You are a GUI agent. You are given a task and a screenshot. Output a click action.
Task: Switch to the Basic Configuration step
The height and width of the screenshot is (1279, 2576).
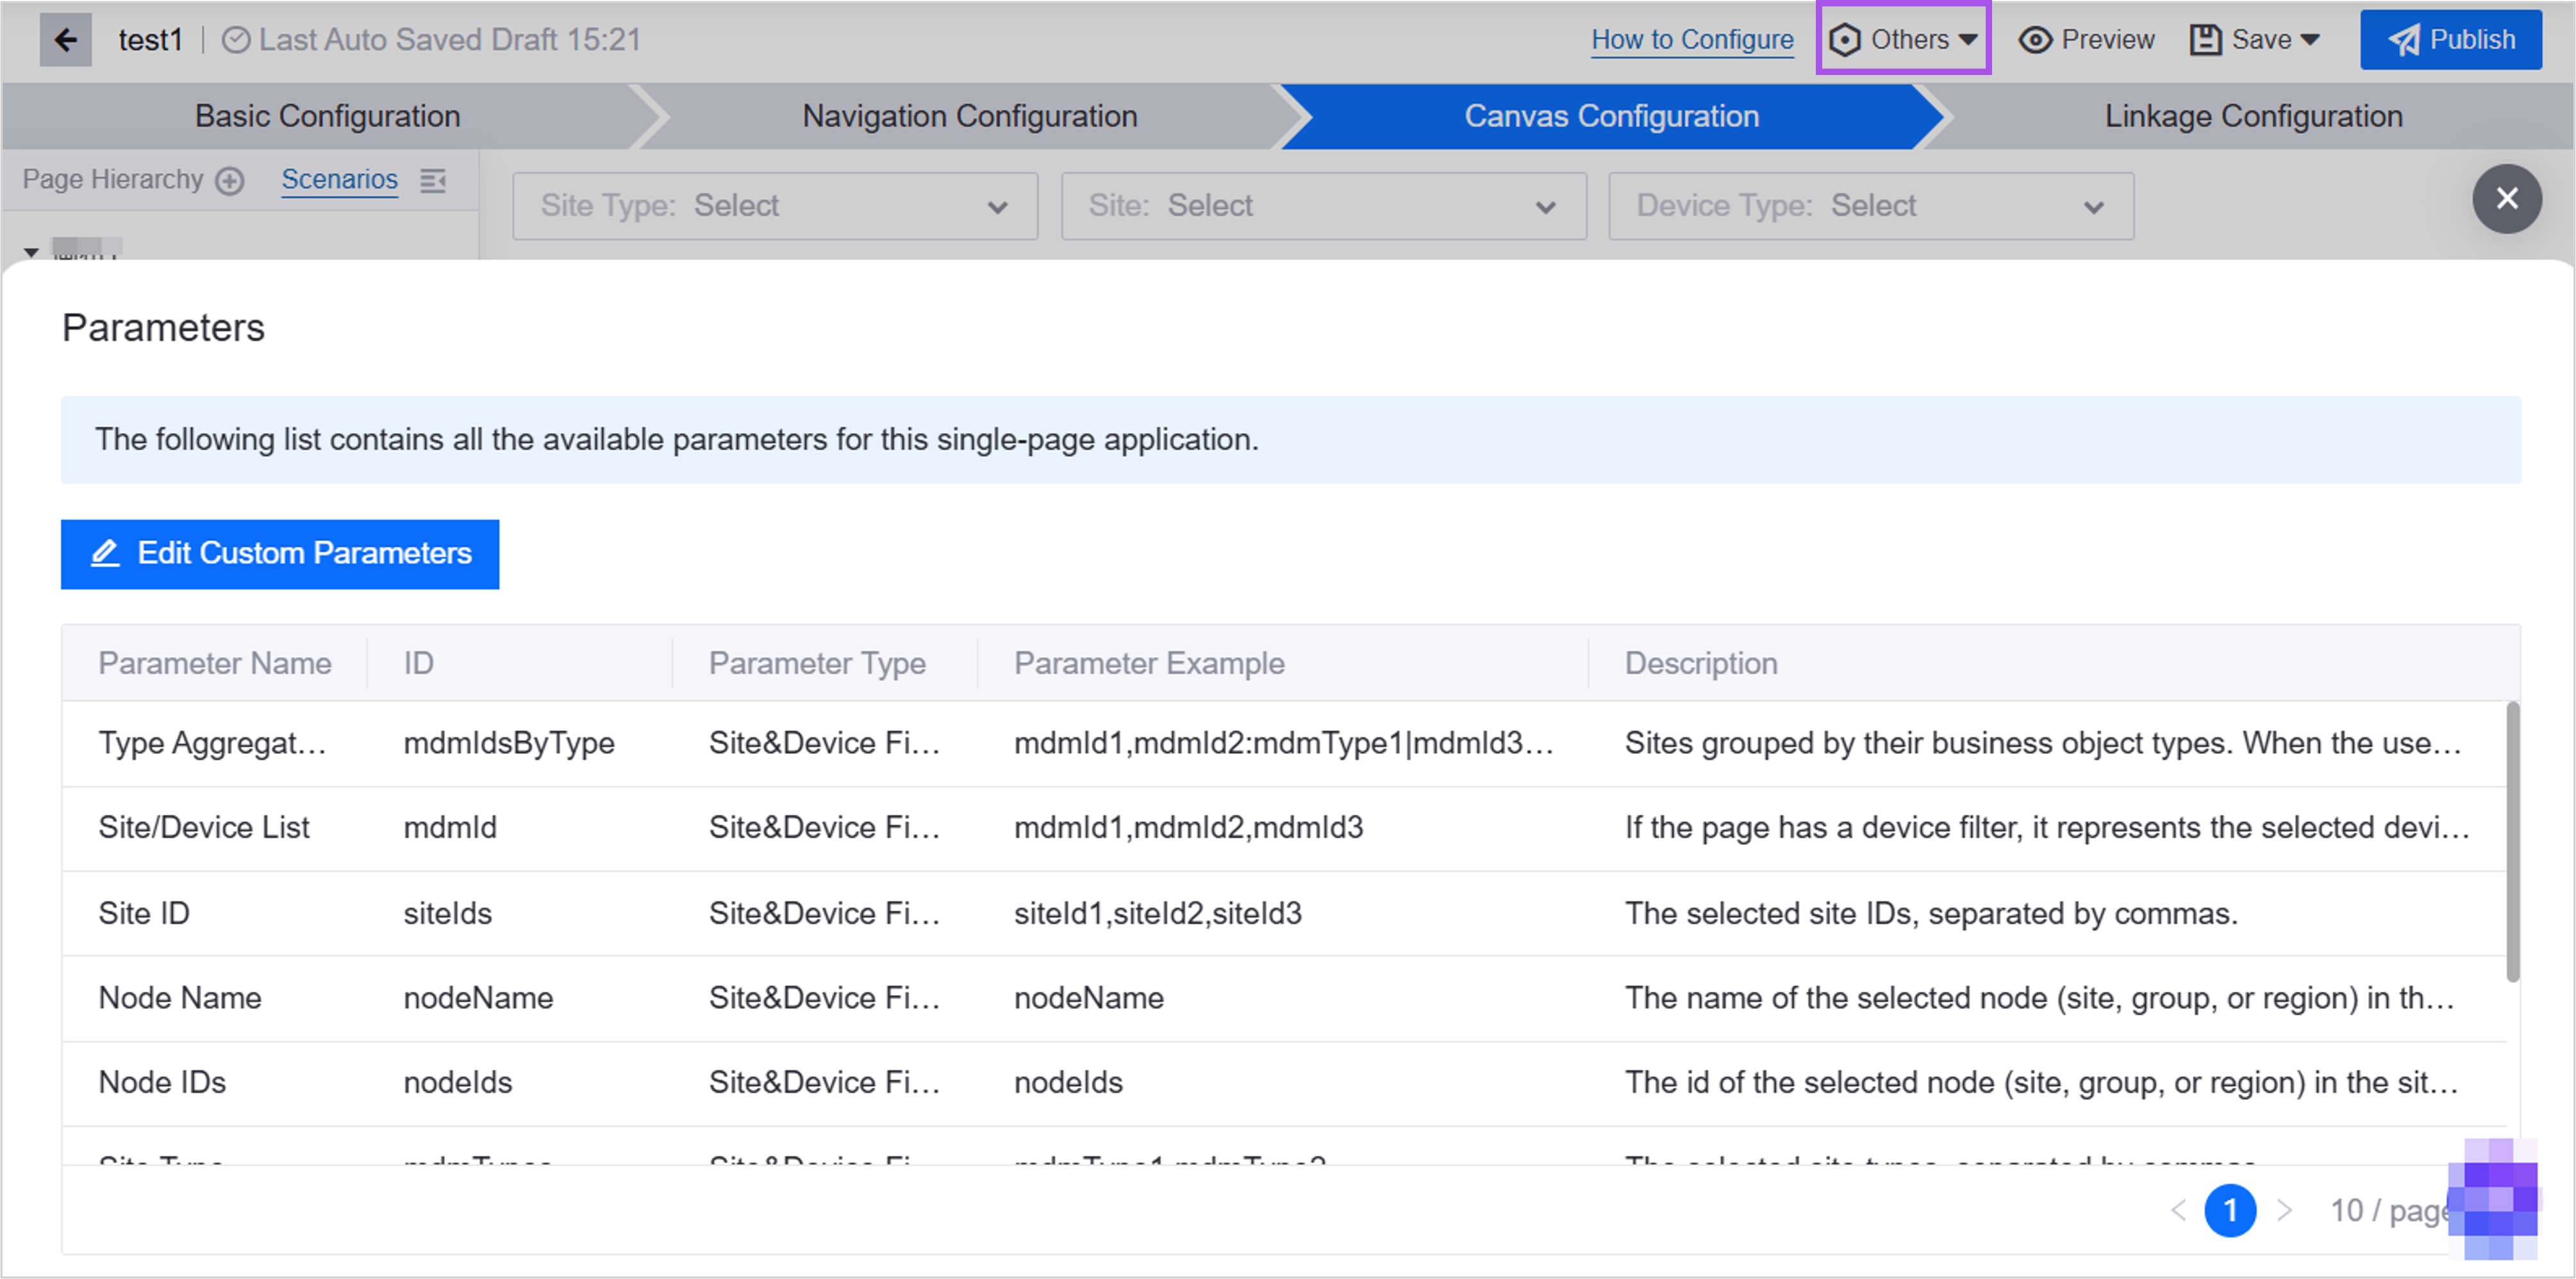pos(327,116)
